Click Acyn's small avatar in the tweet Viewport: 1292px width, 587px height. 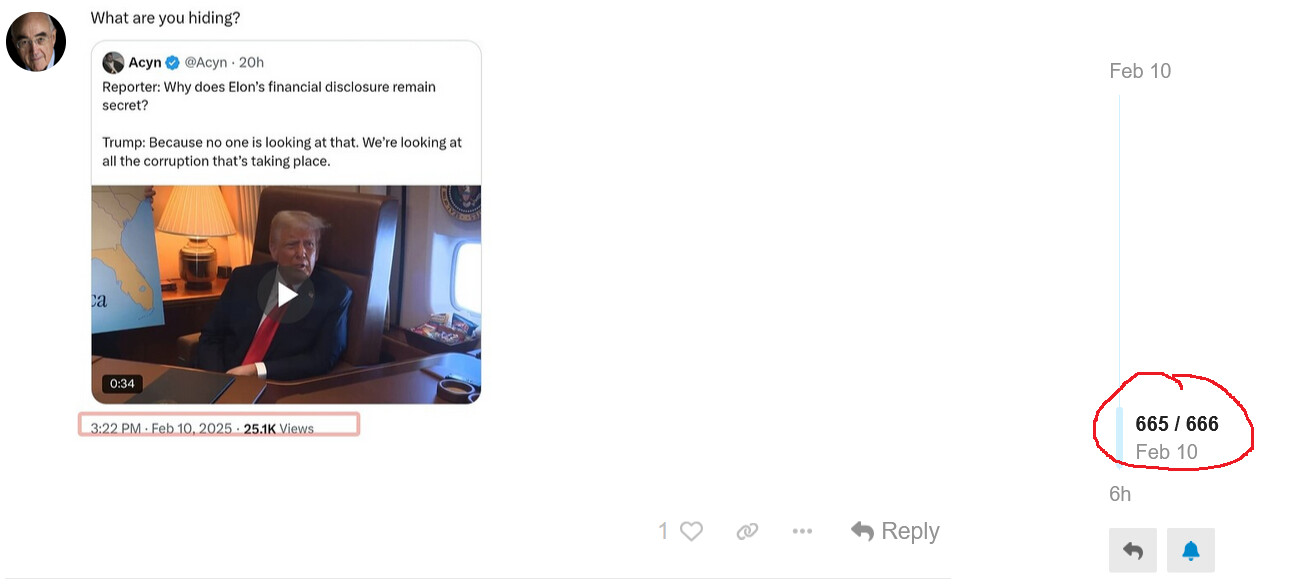pos(113,63)
